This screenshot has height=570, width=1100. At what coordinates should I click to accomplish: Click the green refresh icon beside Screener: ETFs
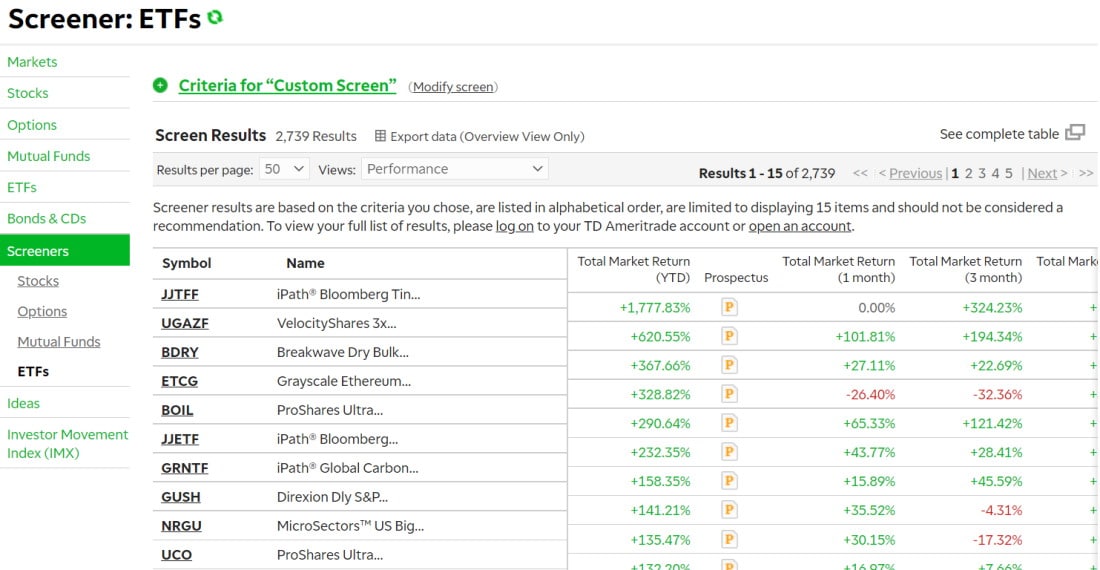(215, 17)
